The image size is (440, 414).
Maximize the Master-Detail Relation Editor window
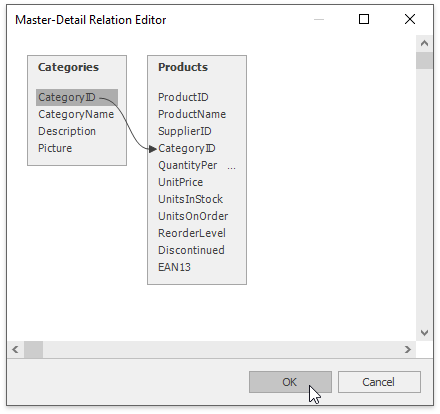pos(364,19)
